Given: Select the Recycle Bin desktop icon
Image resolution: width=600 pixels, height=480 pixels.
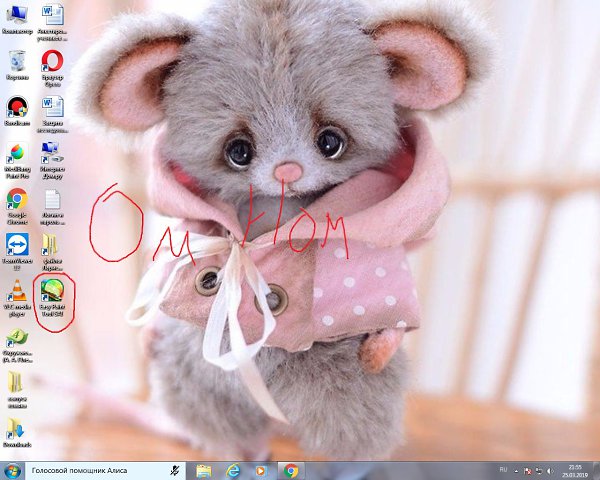Looking at the screenshot, I should point(17,65).
